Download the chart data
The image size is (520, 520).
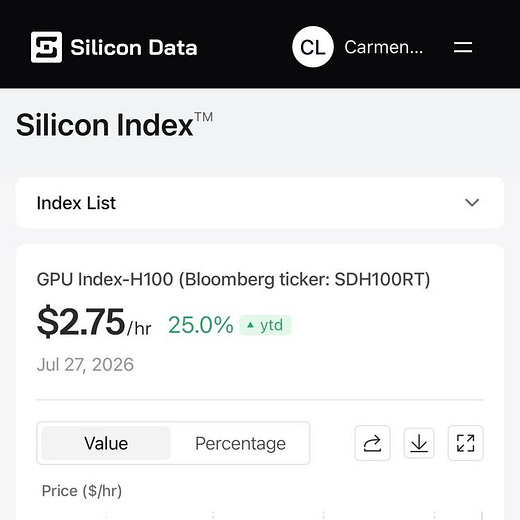pyautogui.click(x=419, y=443)
